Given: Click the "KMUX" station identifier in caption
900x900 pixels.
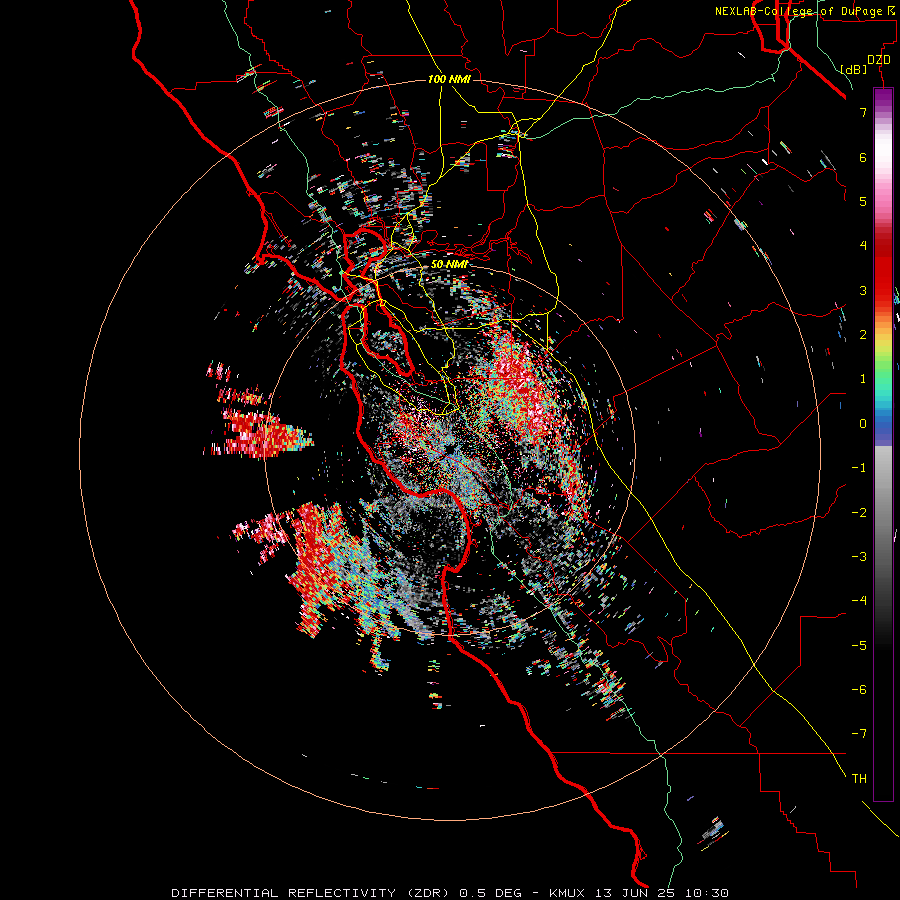Looking at the screenshot, I should coord(567,893).
